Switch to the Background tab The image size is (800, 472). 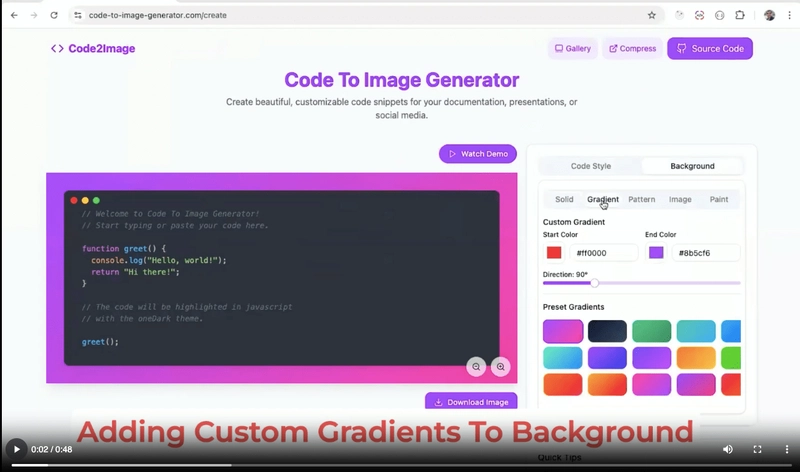pos(692,166)
